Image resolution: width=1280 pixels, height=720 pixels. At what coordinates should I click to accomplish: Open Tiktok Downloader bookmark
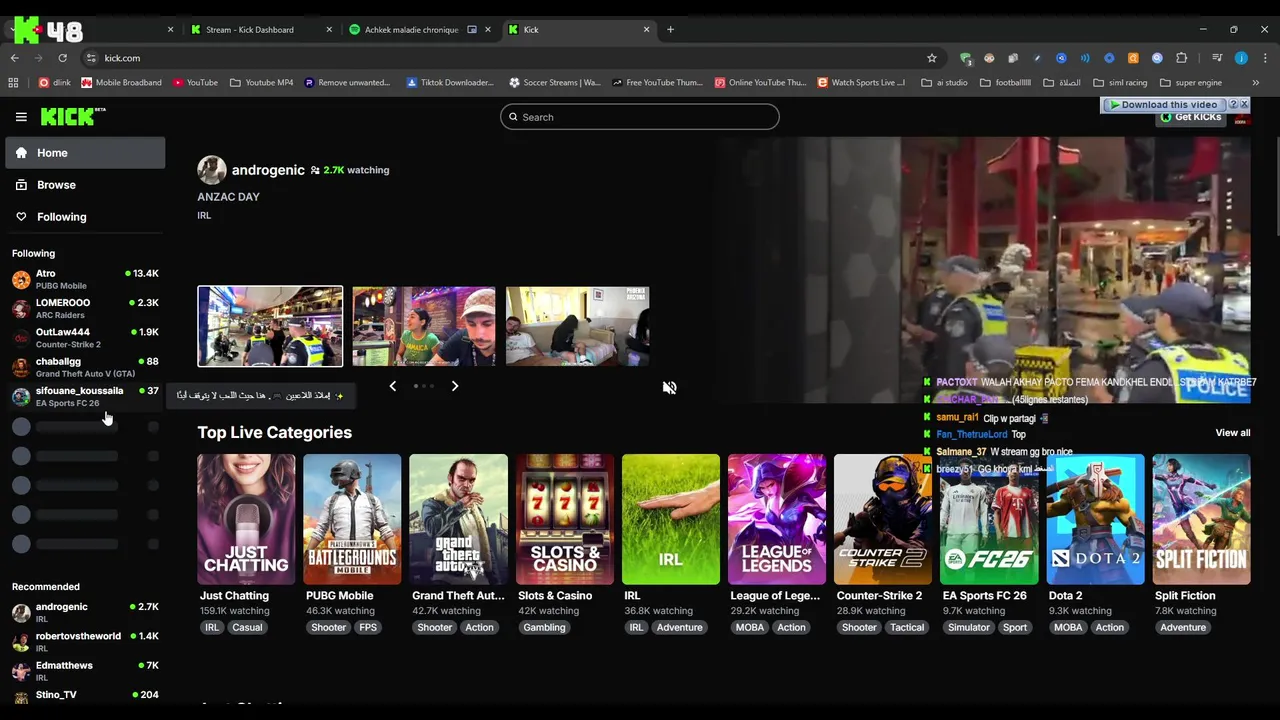pos(449,83)
